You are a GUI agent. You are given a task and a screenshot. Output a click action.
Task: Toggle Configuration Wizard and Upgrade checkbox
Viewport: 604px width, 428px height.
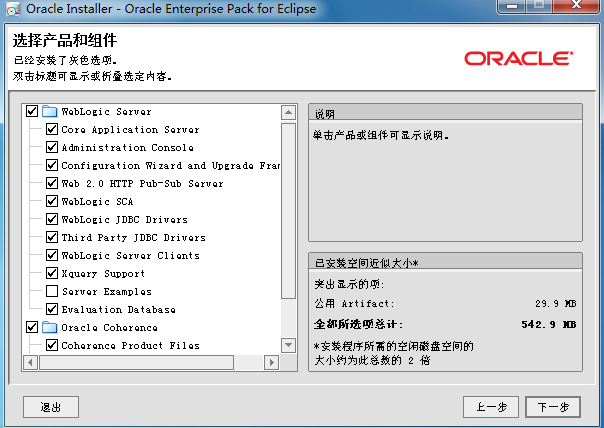point(52,165)
